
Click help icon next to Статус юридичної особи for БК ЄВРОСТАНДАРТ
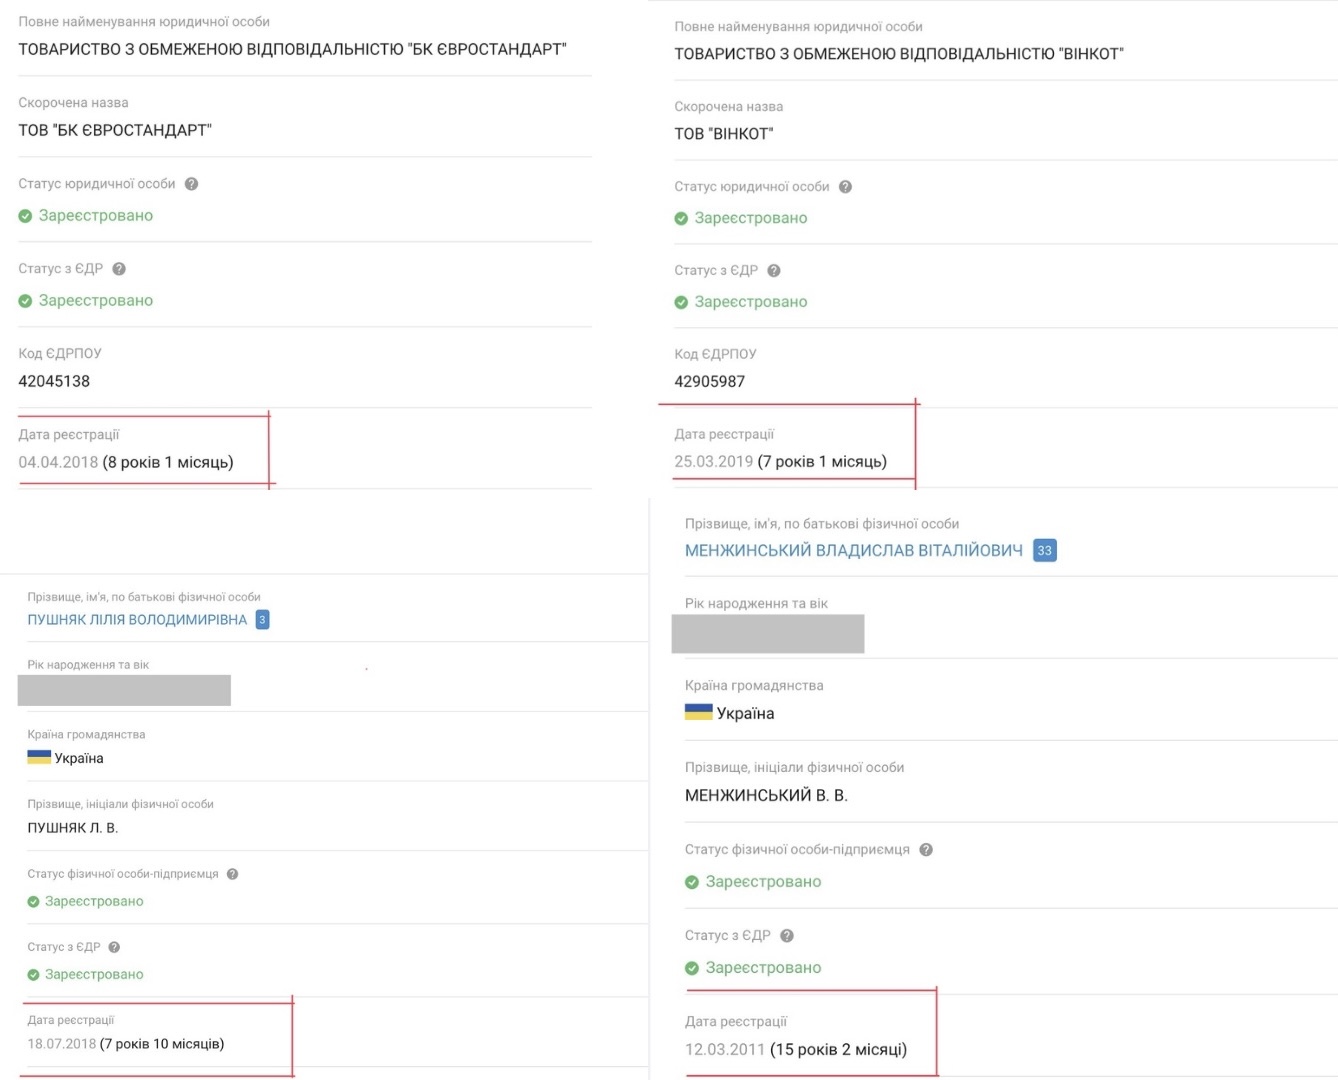tap(191, 184)
